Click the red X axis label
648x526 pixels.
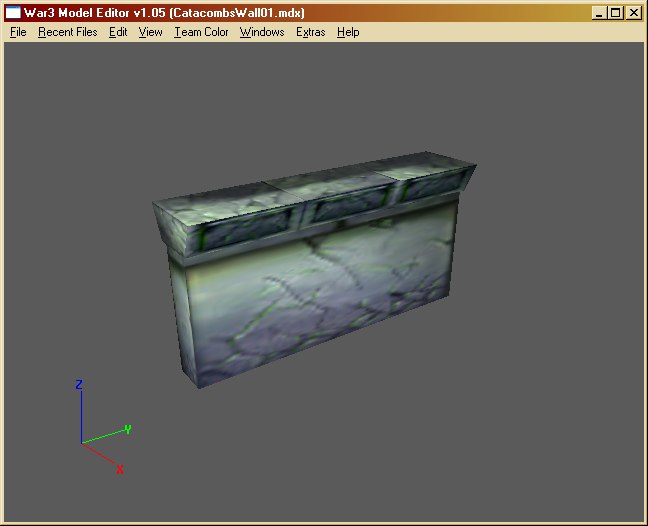[120, 469]
